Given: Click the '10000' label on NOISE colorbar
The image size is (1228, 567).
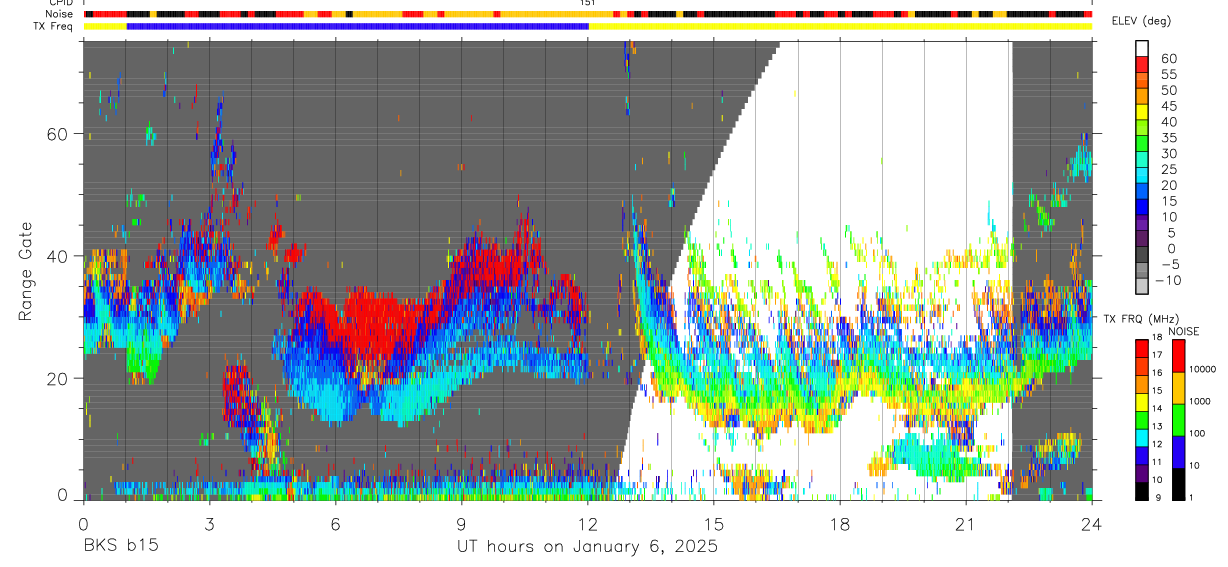Looking at the screenshot, I should tap(1202, 369).
